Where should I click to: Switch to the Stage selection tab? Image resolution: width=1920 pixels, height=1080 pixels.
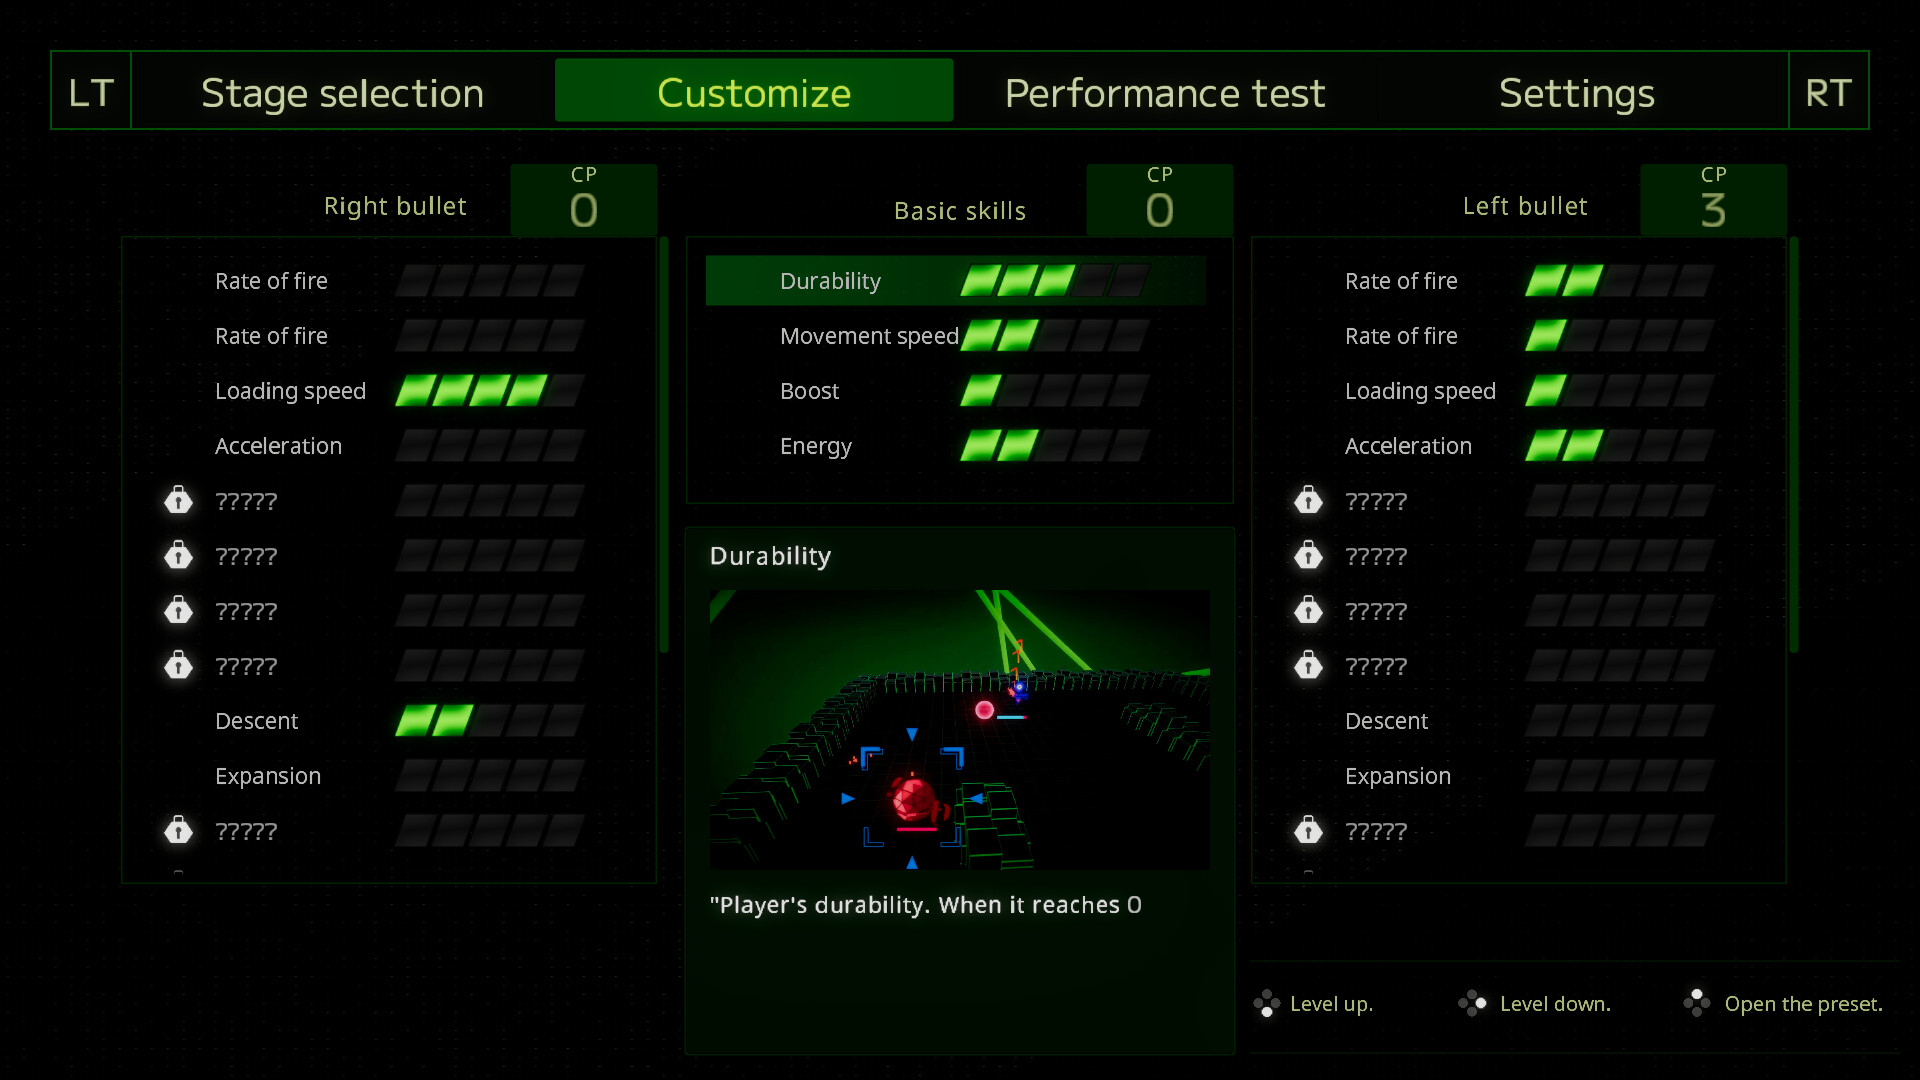(x=342, y=92)
